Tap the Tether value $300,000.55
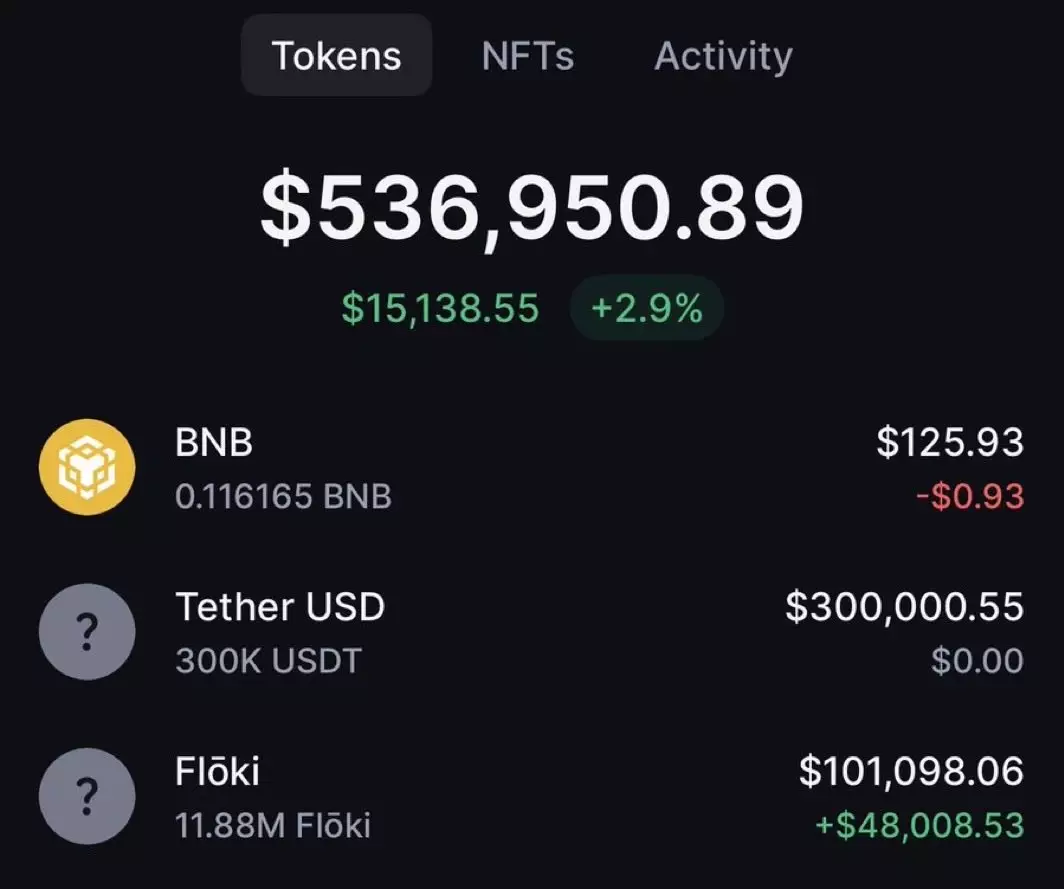 coord(904,607)
